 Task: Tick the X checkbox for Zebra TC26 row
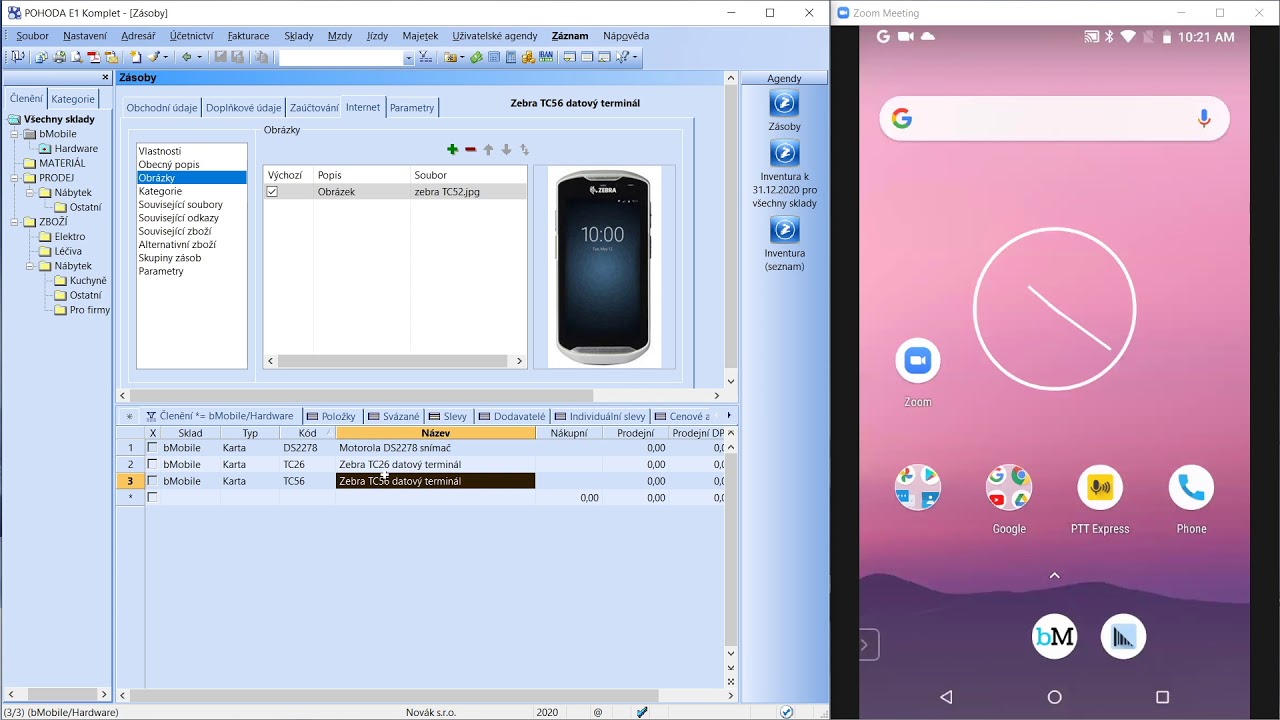point(152,464)
